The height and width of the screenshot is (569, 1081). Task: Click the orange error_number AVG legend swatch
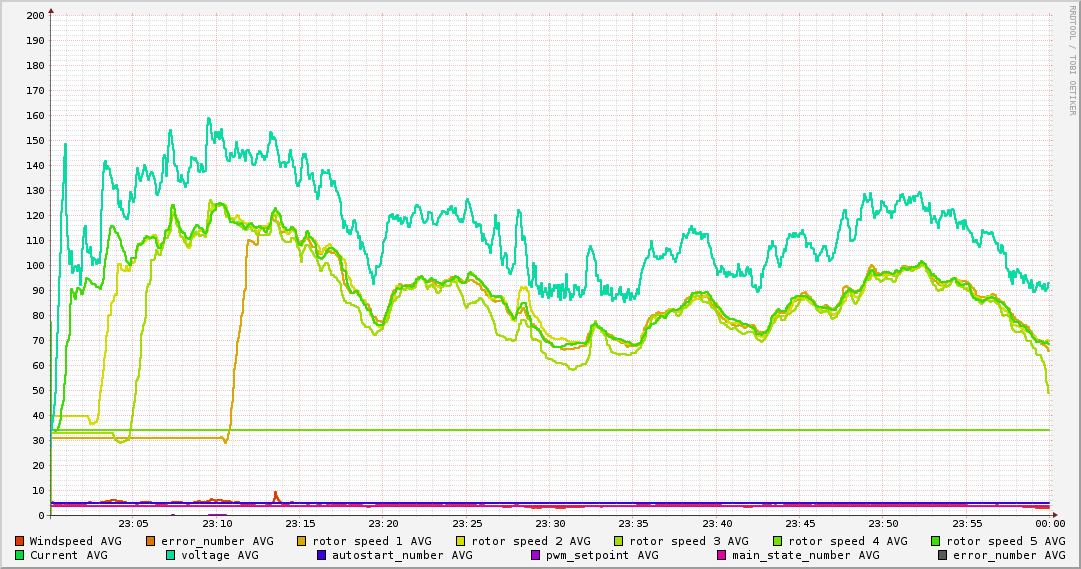coord(151,541)
